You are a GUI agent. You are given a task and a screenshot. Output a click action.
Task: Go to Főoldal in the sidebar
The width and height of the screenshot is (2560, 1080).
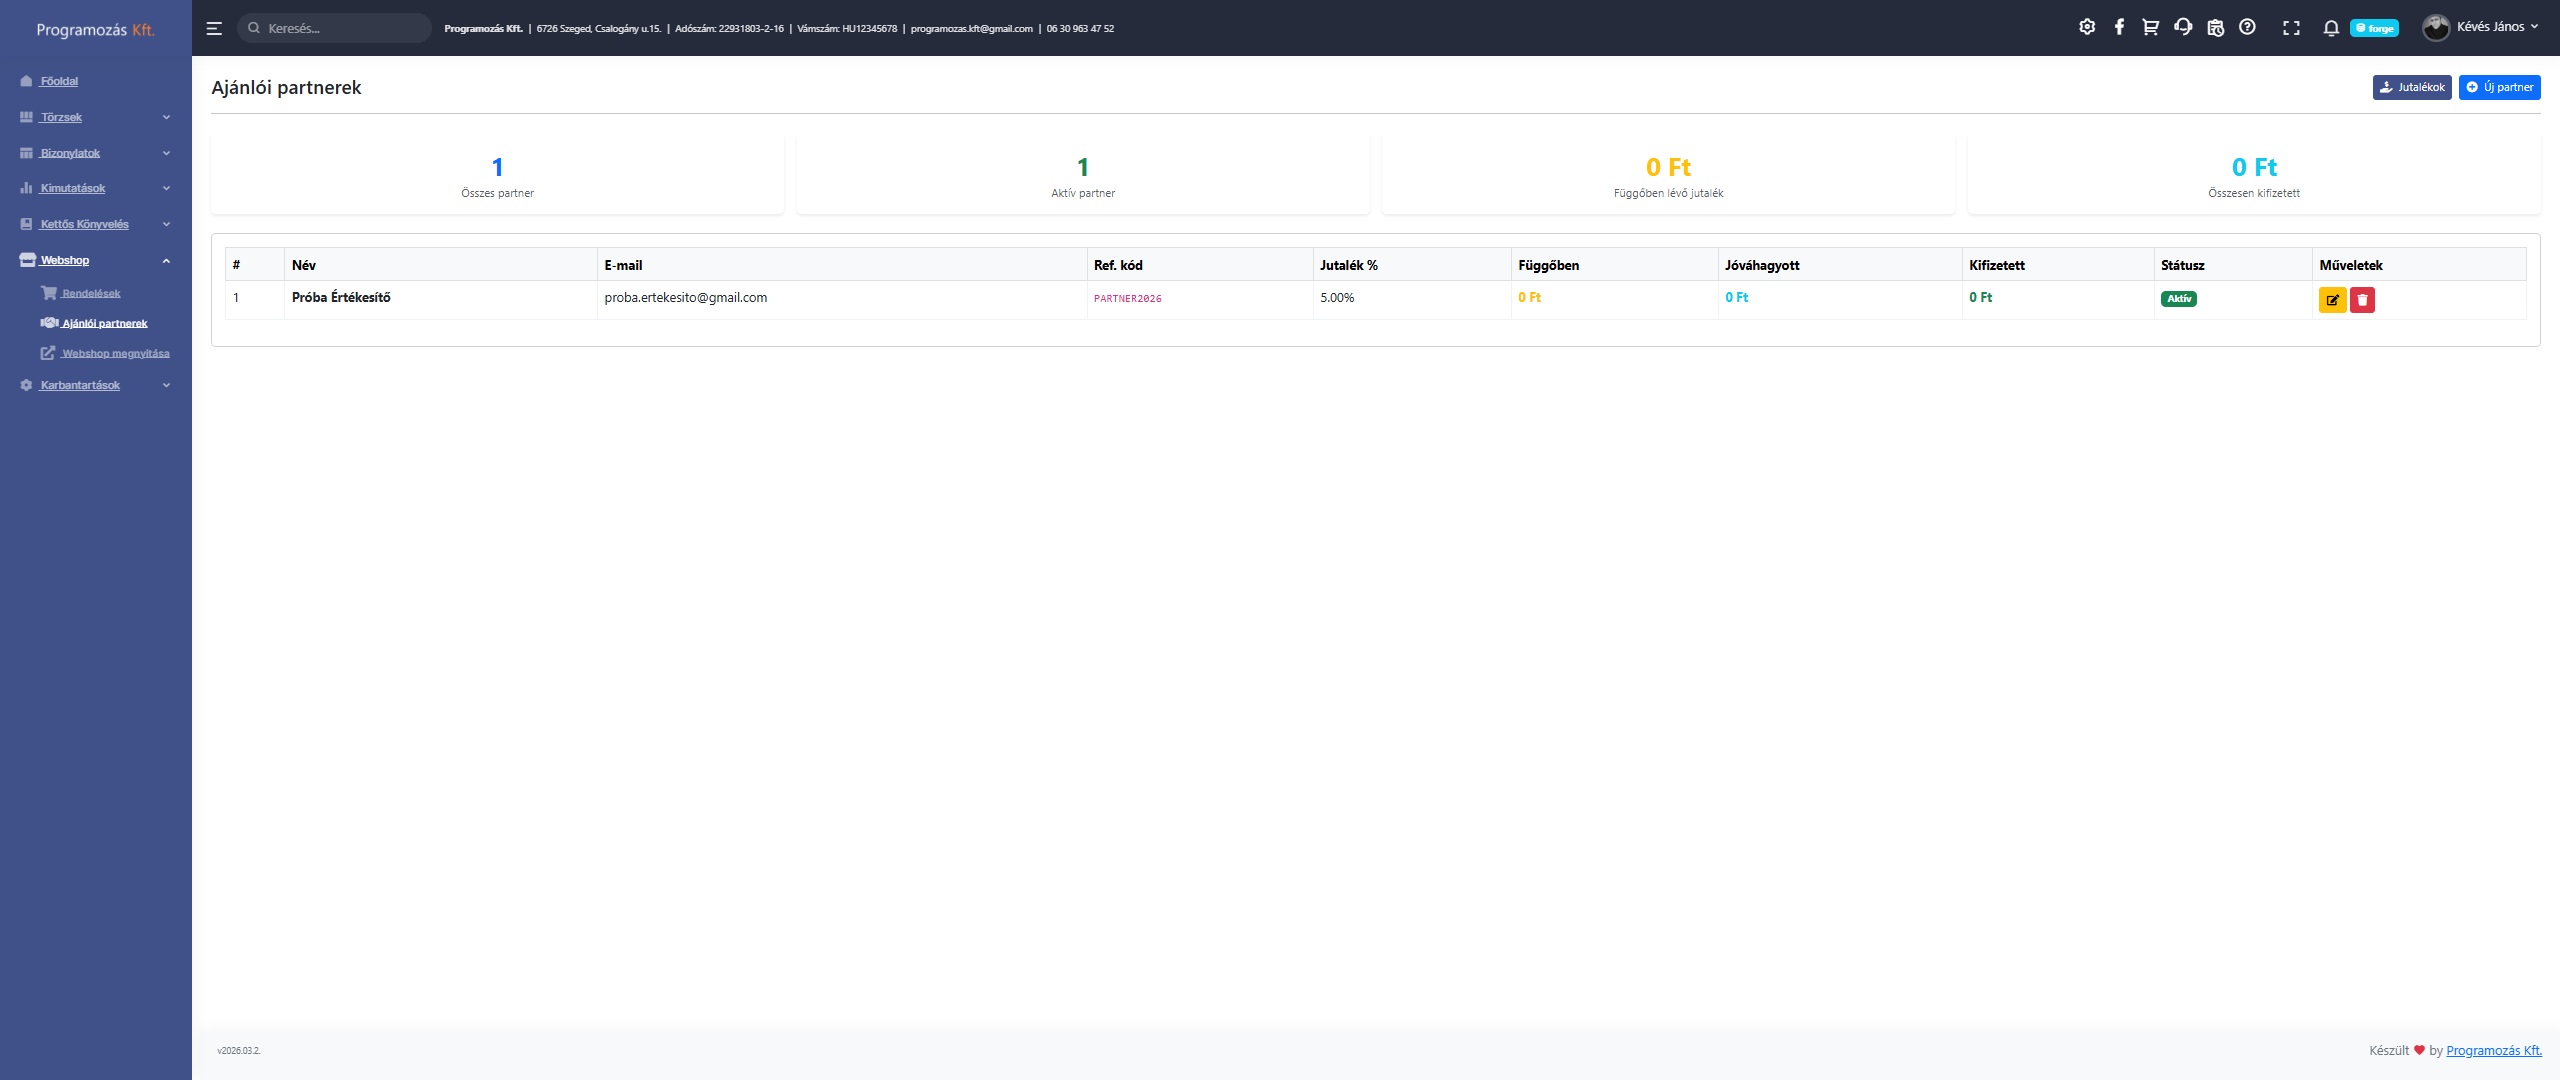point(59,81)
